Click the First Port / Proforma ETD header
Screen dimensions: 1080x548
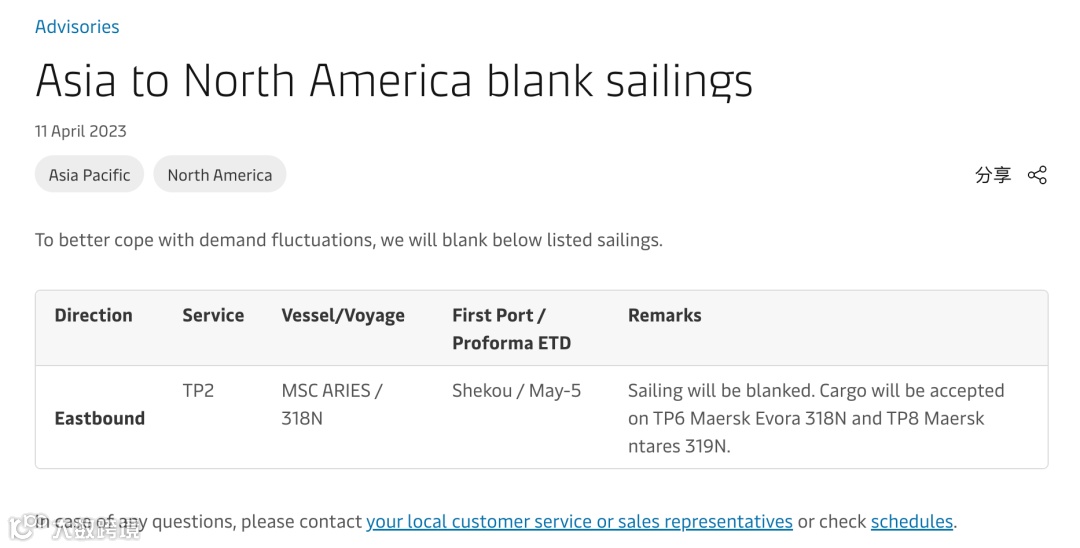tap(511, 328)
